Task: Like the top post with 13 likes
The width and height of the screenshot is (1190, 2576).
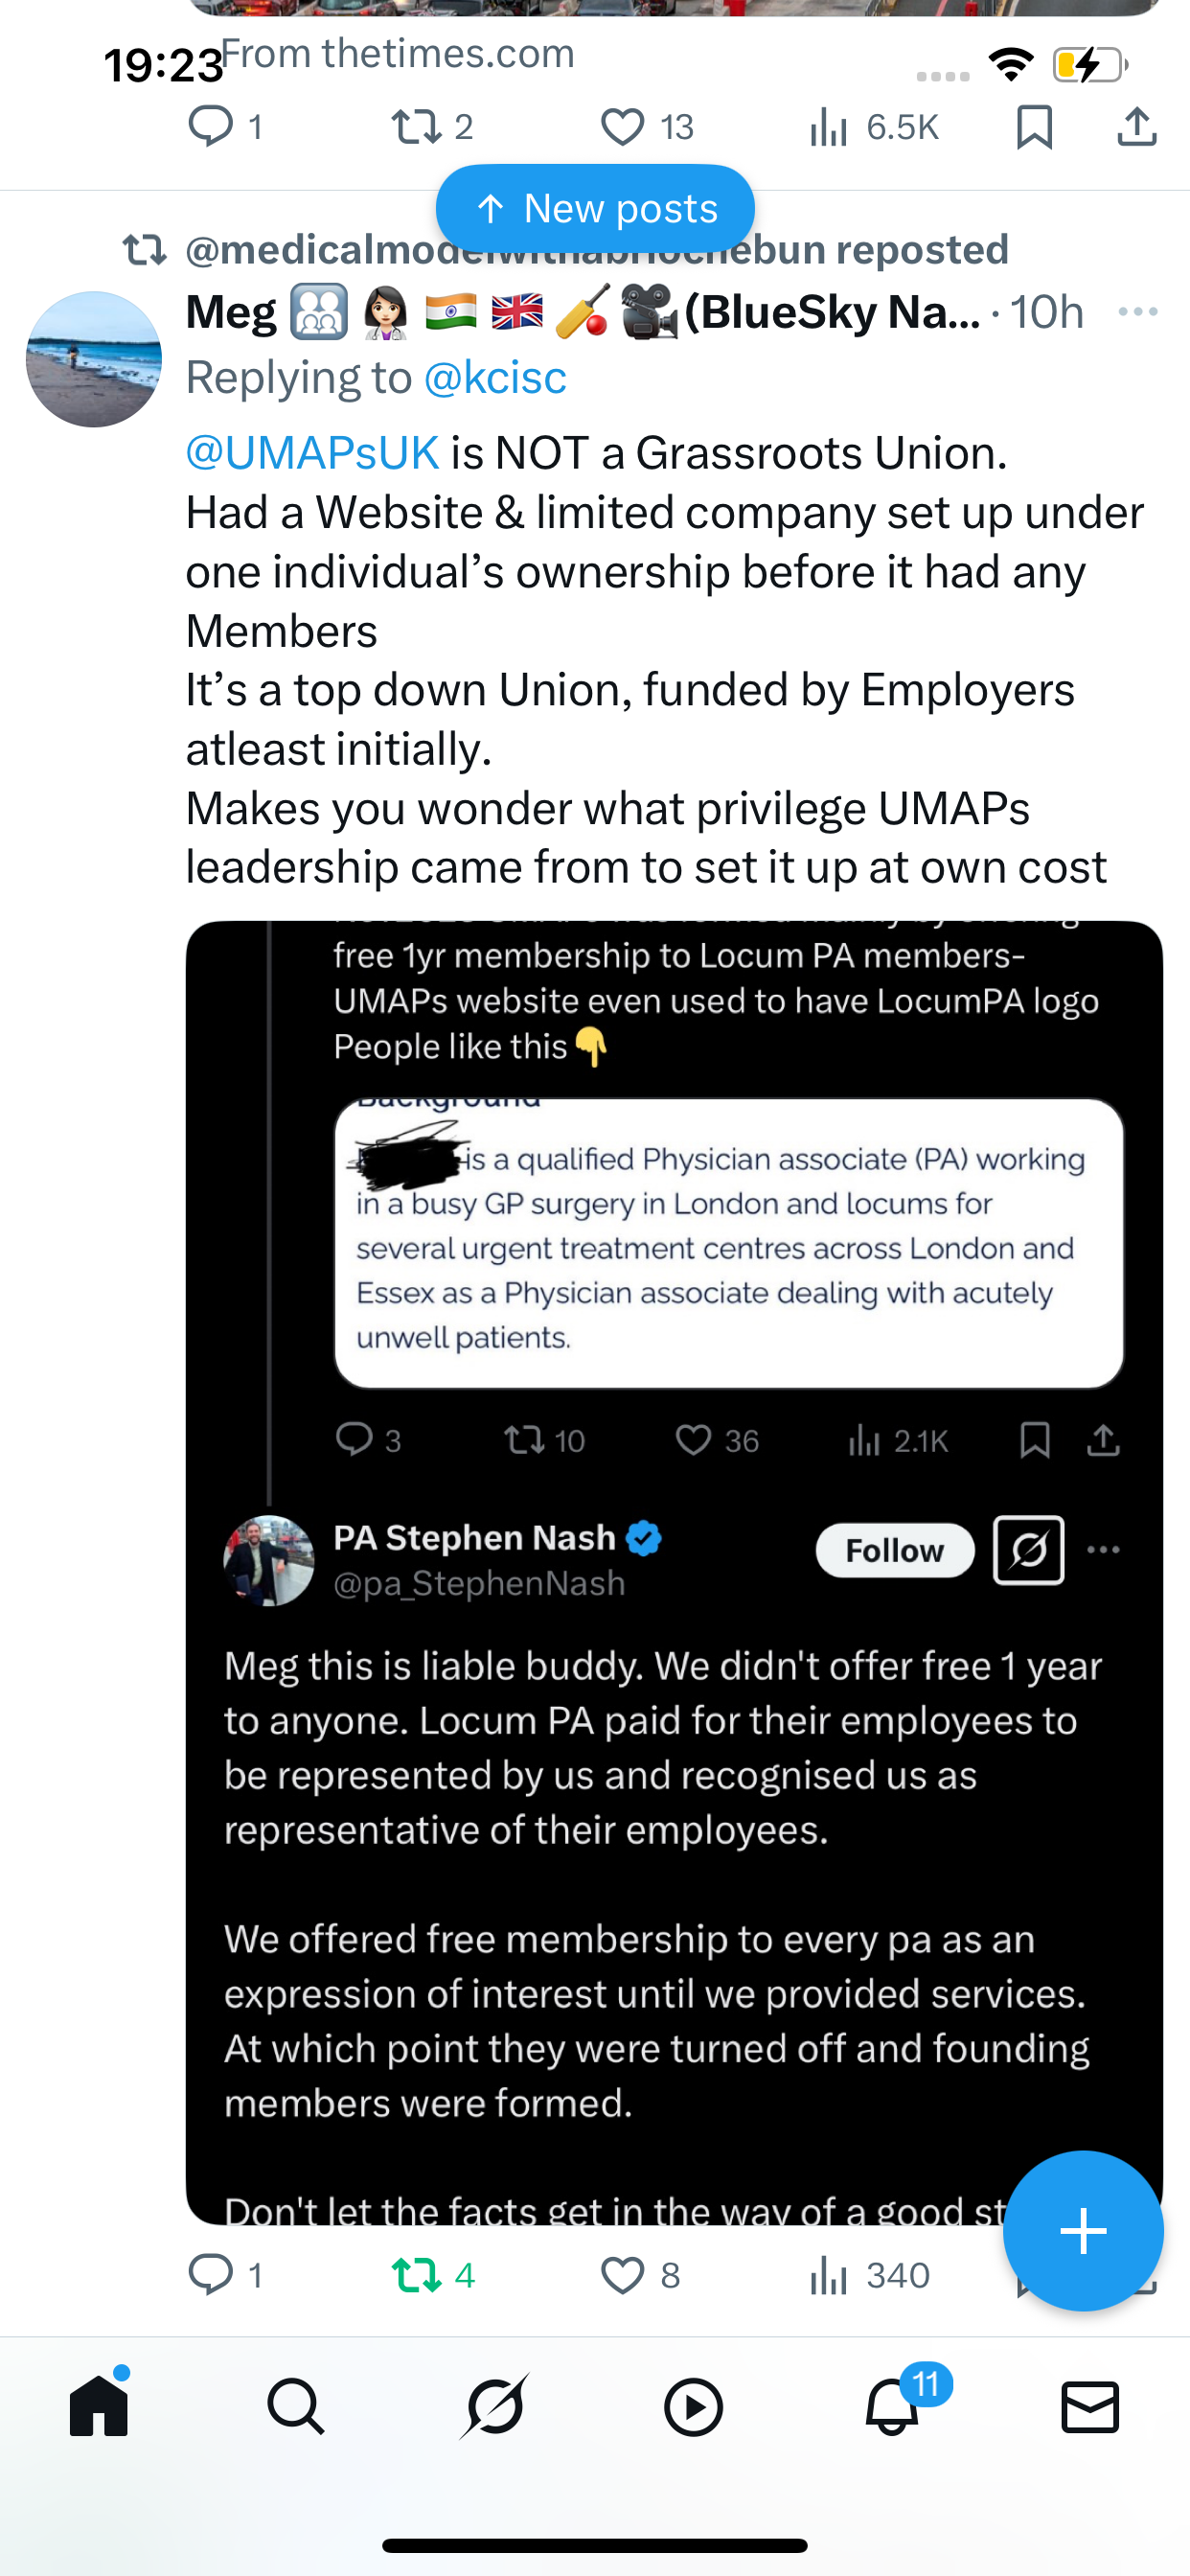Action: click(x=622, y=127)
